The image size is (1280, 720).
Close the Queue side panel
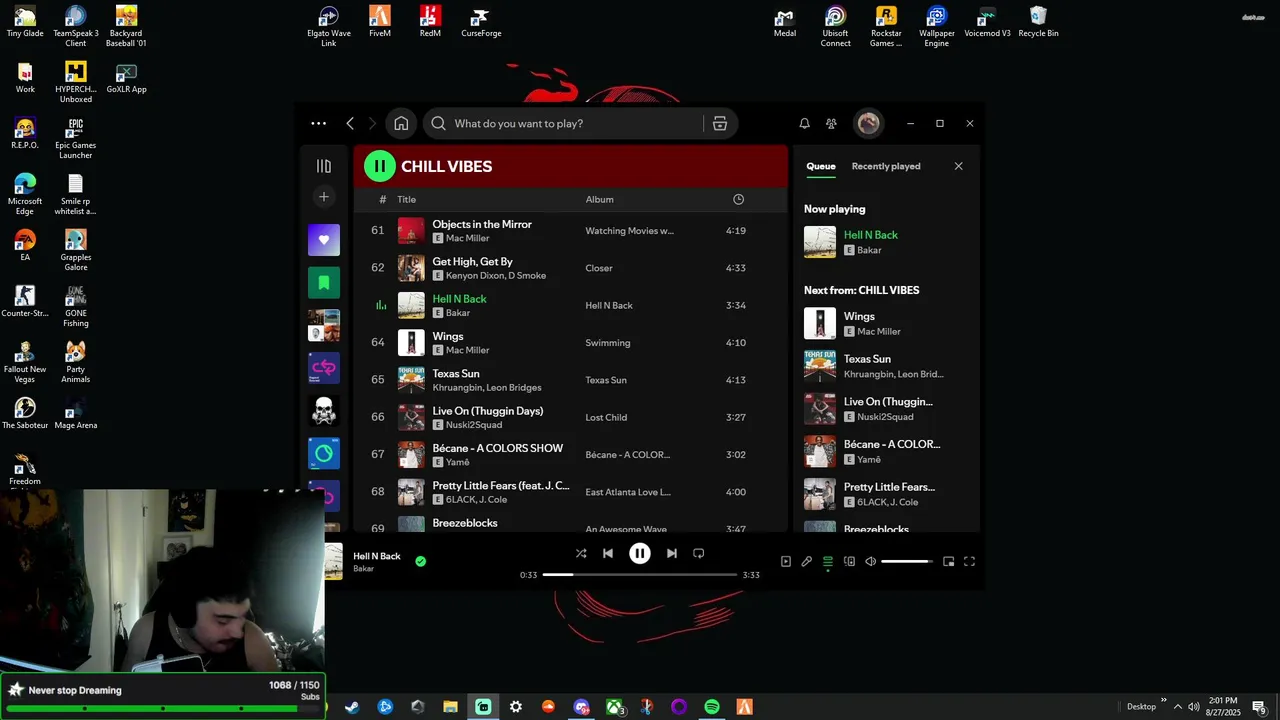point(958,166)
